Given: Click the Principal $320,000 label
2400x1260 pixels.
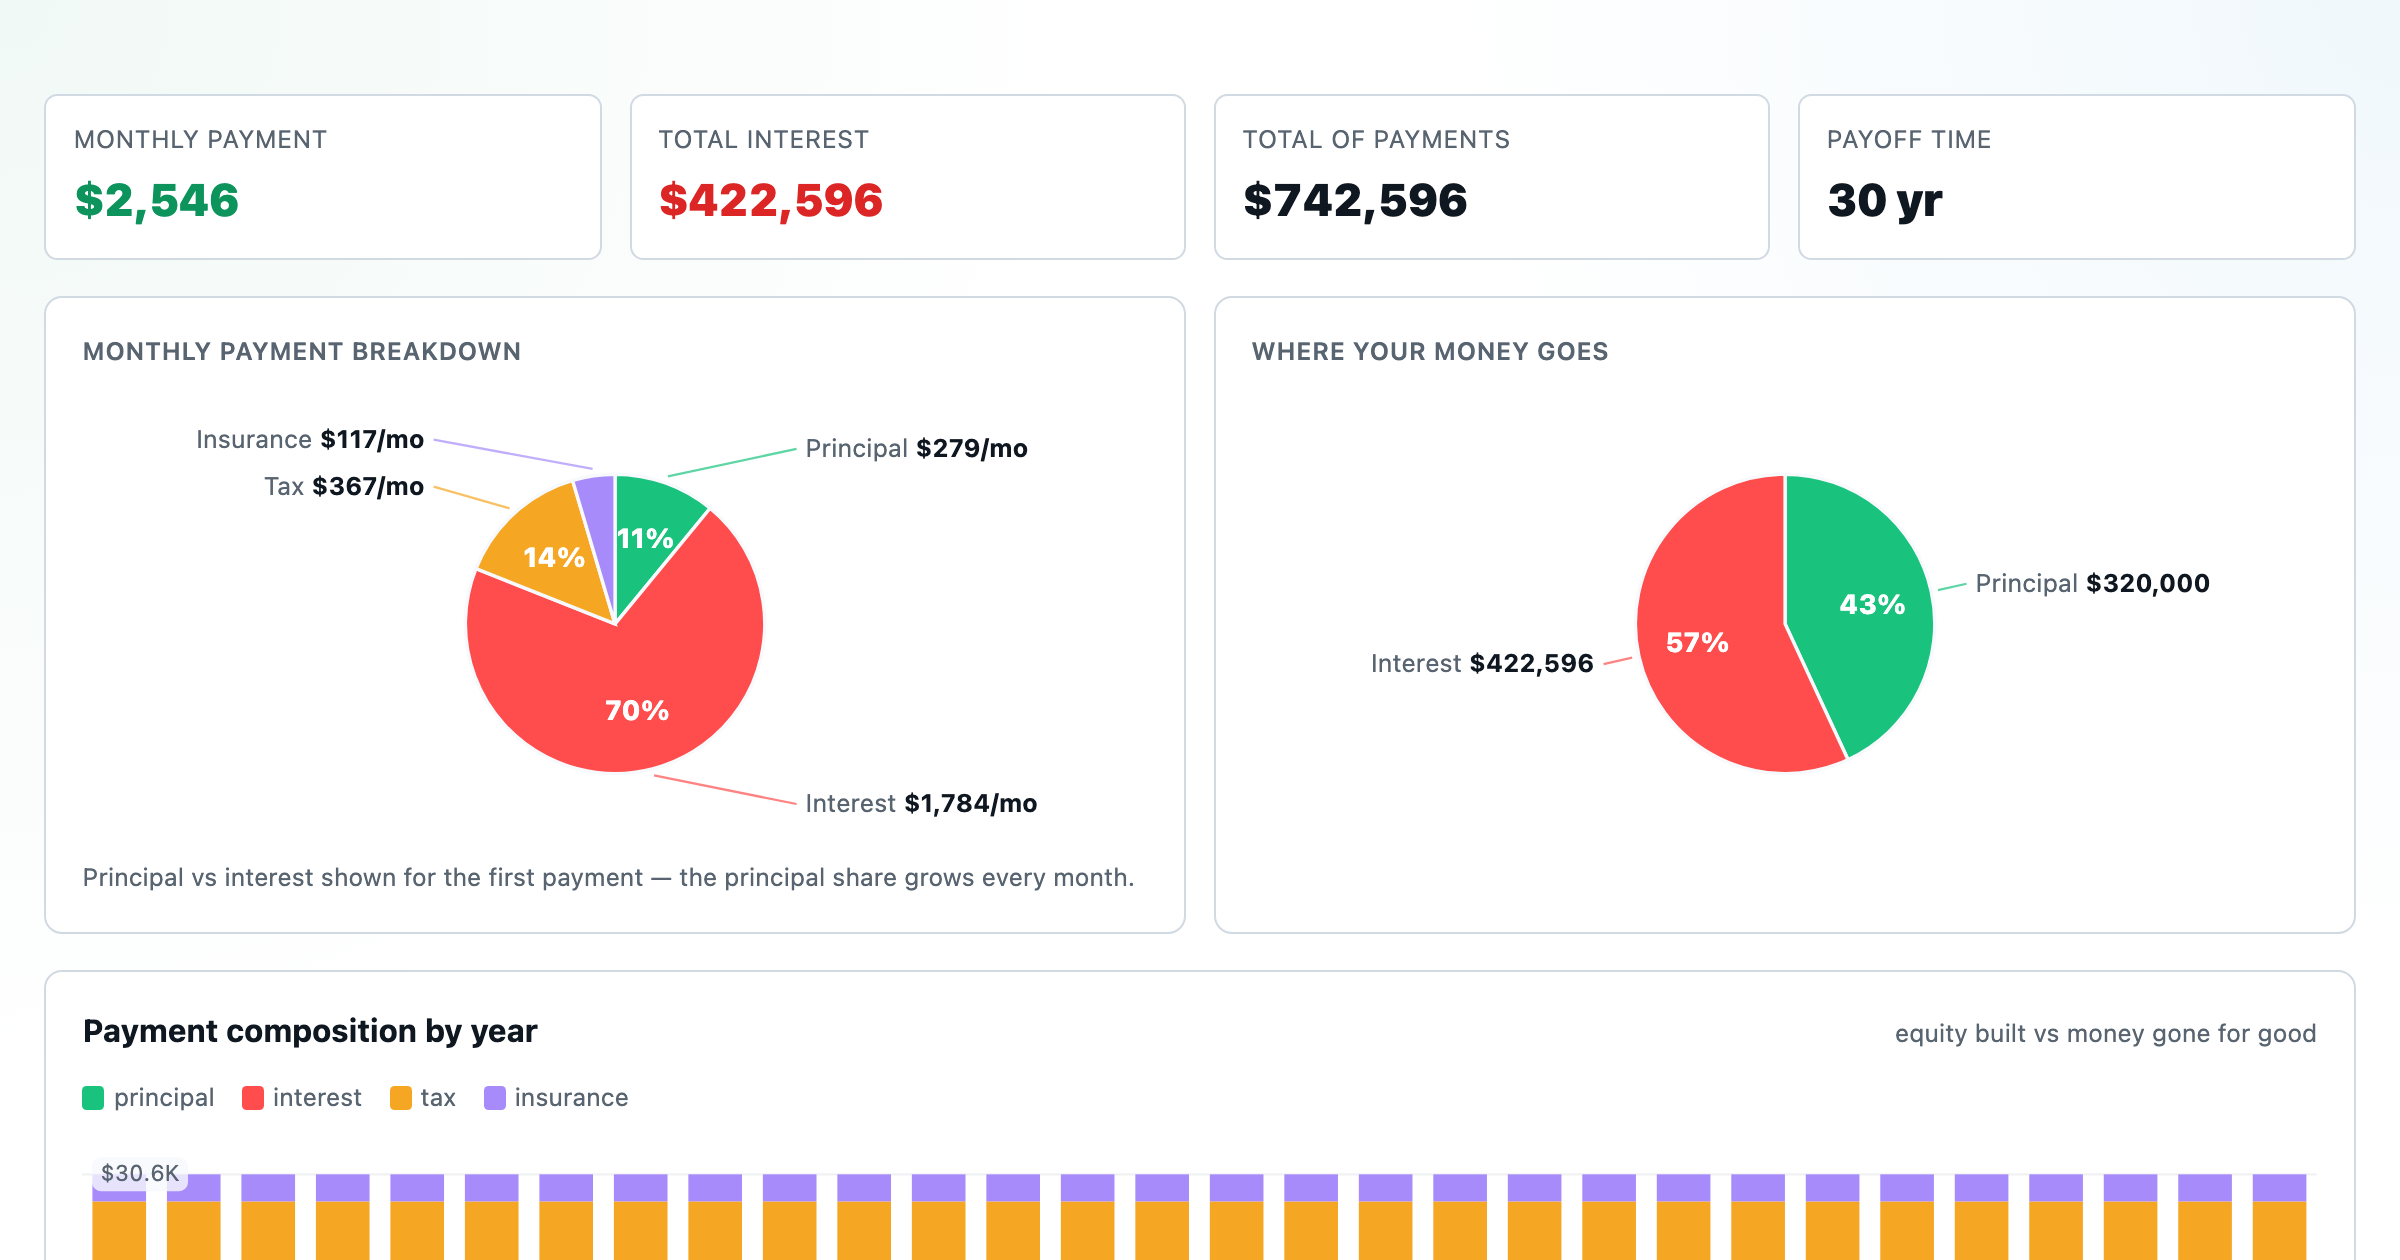Looking at the screenshot, I should coord(2092,584).
